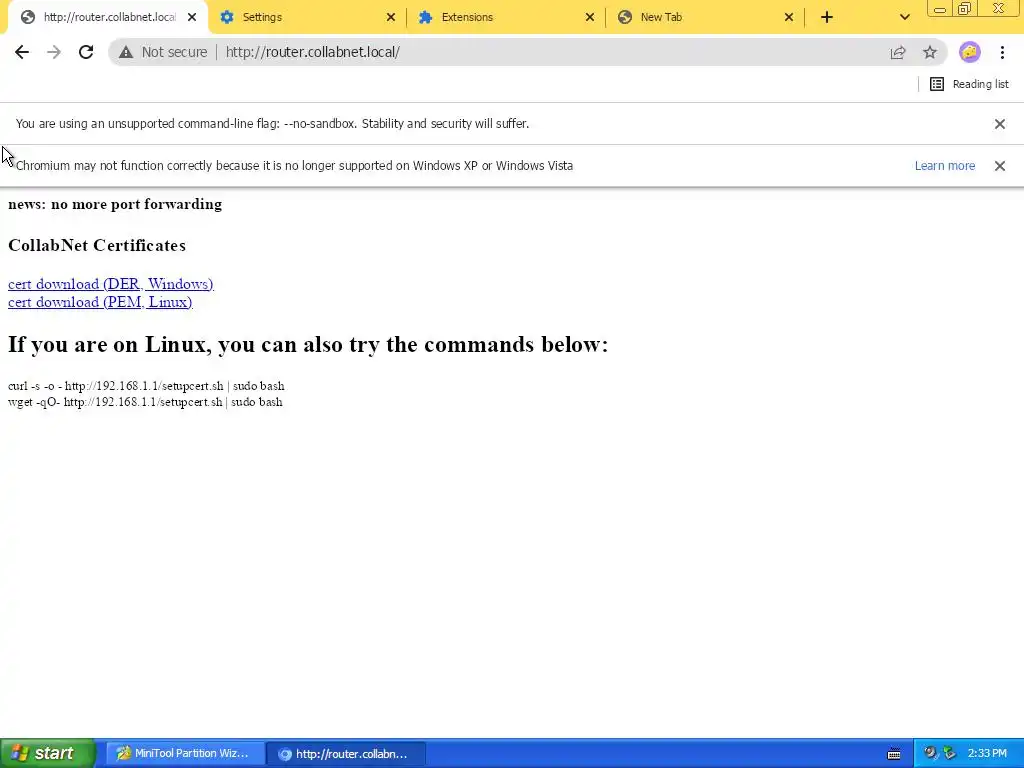Click the Extensions tab puzzle icon
The height and width of the screenshot is (768, 1024).
tap(426, 17)
